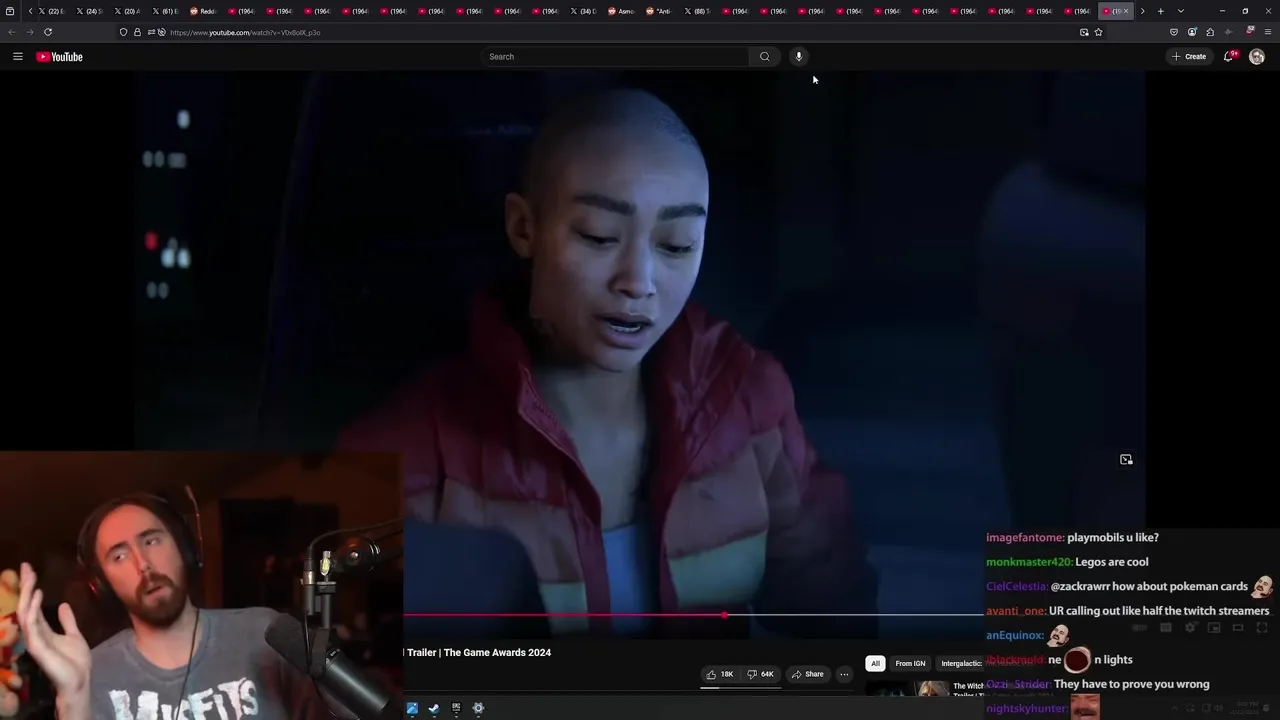Screen dimensions: 1280x720
Task: Go to the YouTube home logo
Action: 59,57
